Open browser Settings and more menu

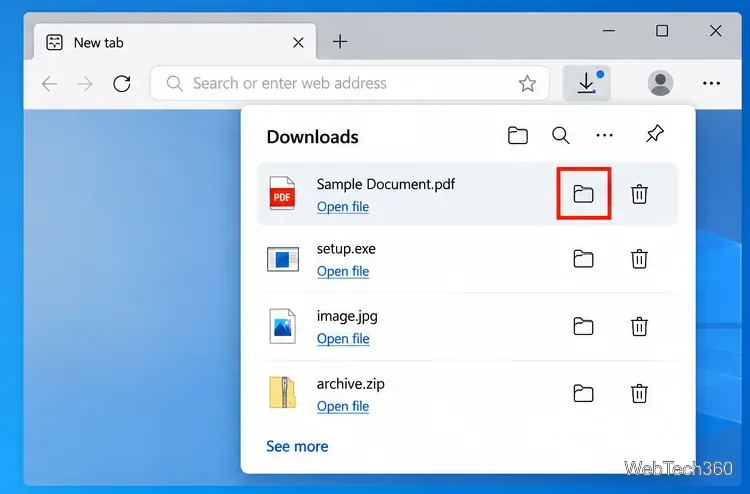711,83
